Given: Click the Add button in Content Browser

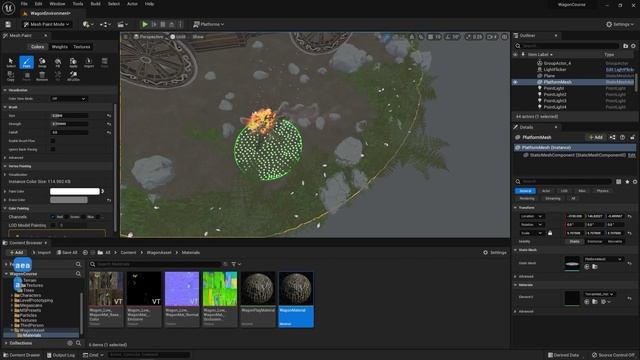Looking at the screenshot, I should click(x=16, y=253).
